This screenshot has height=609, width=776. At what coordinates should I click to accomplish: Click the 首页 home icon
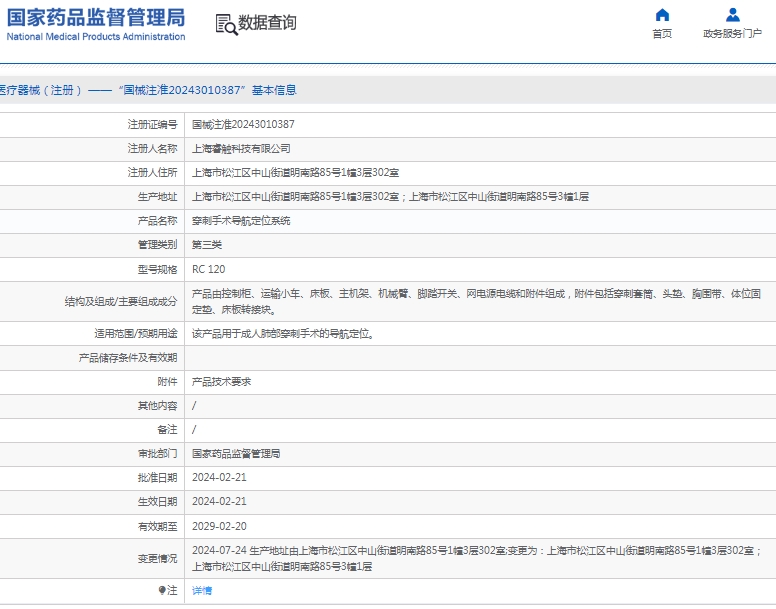click(x=662, y=15)
